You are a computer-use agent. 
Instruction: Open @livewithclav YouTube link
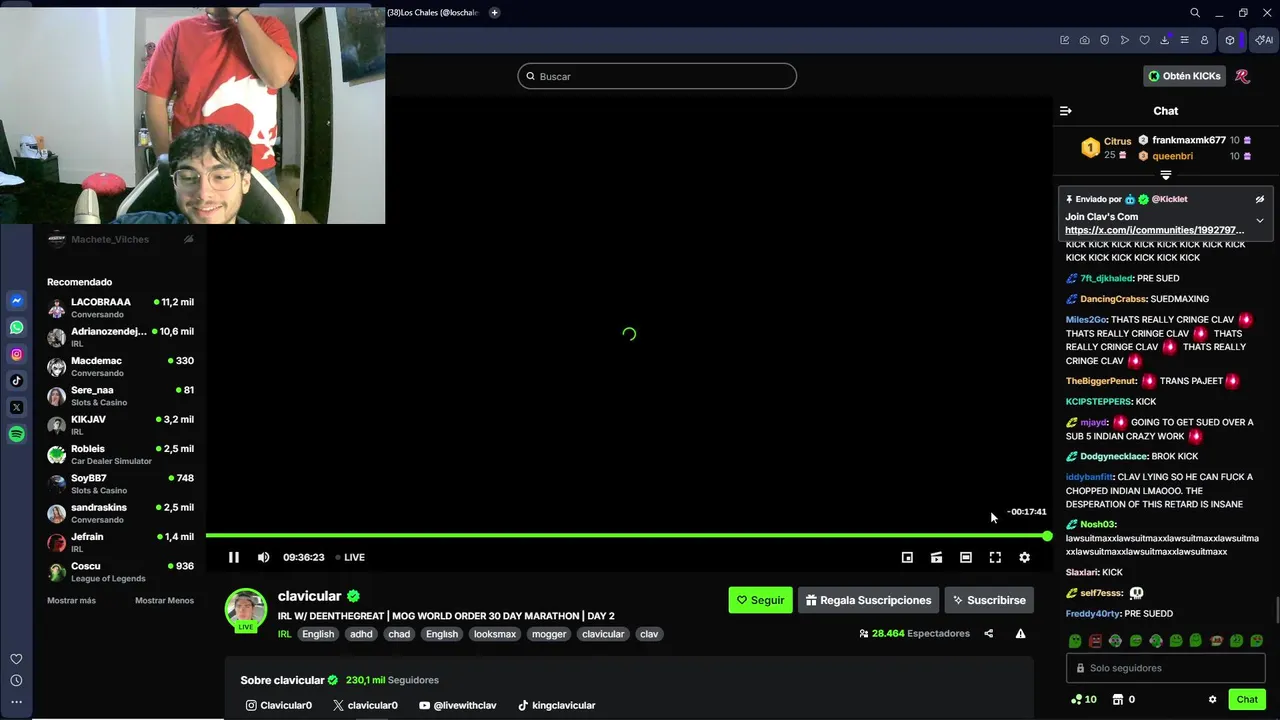pos(458,706)
